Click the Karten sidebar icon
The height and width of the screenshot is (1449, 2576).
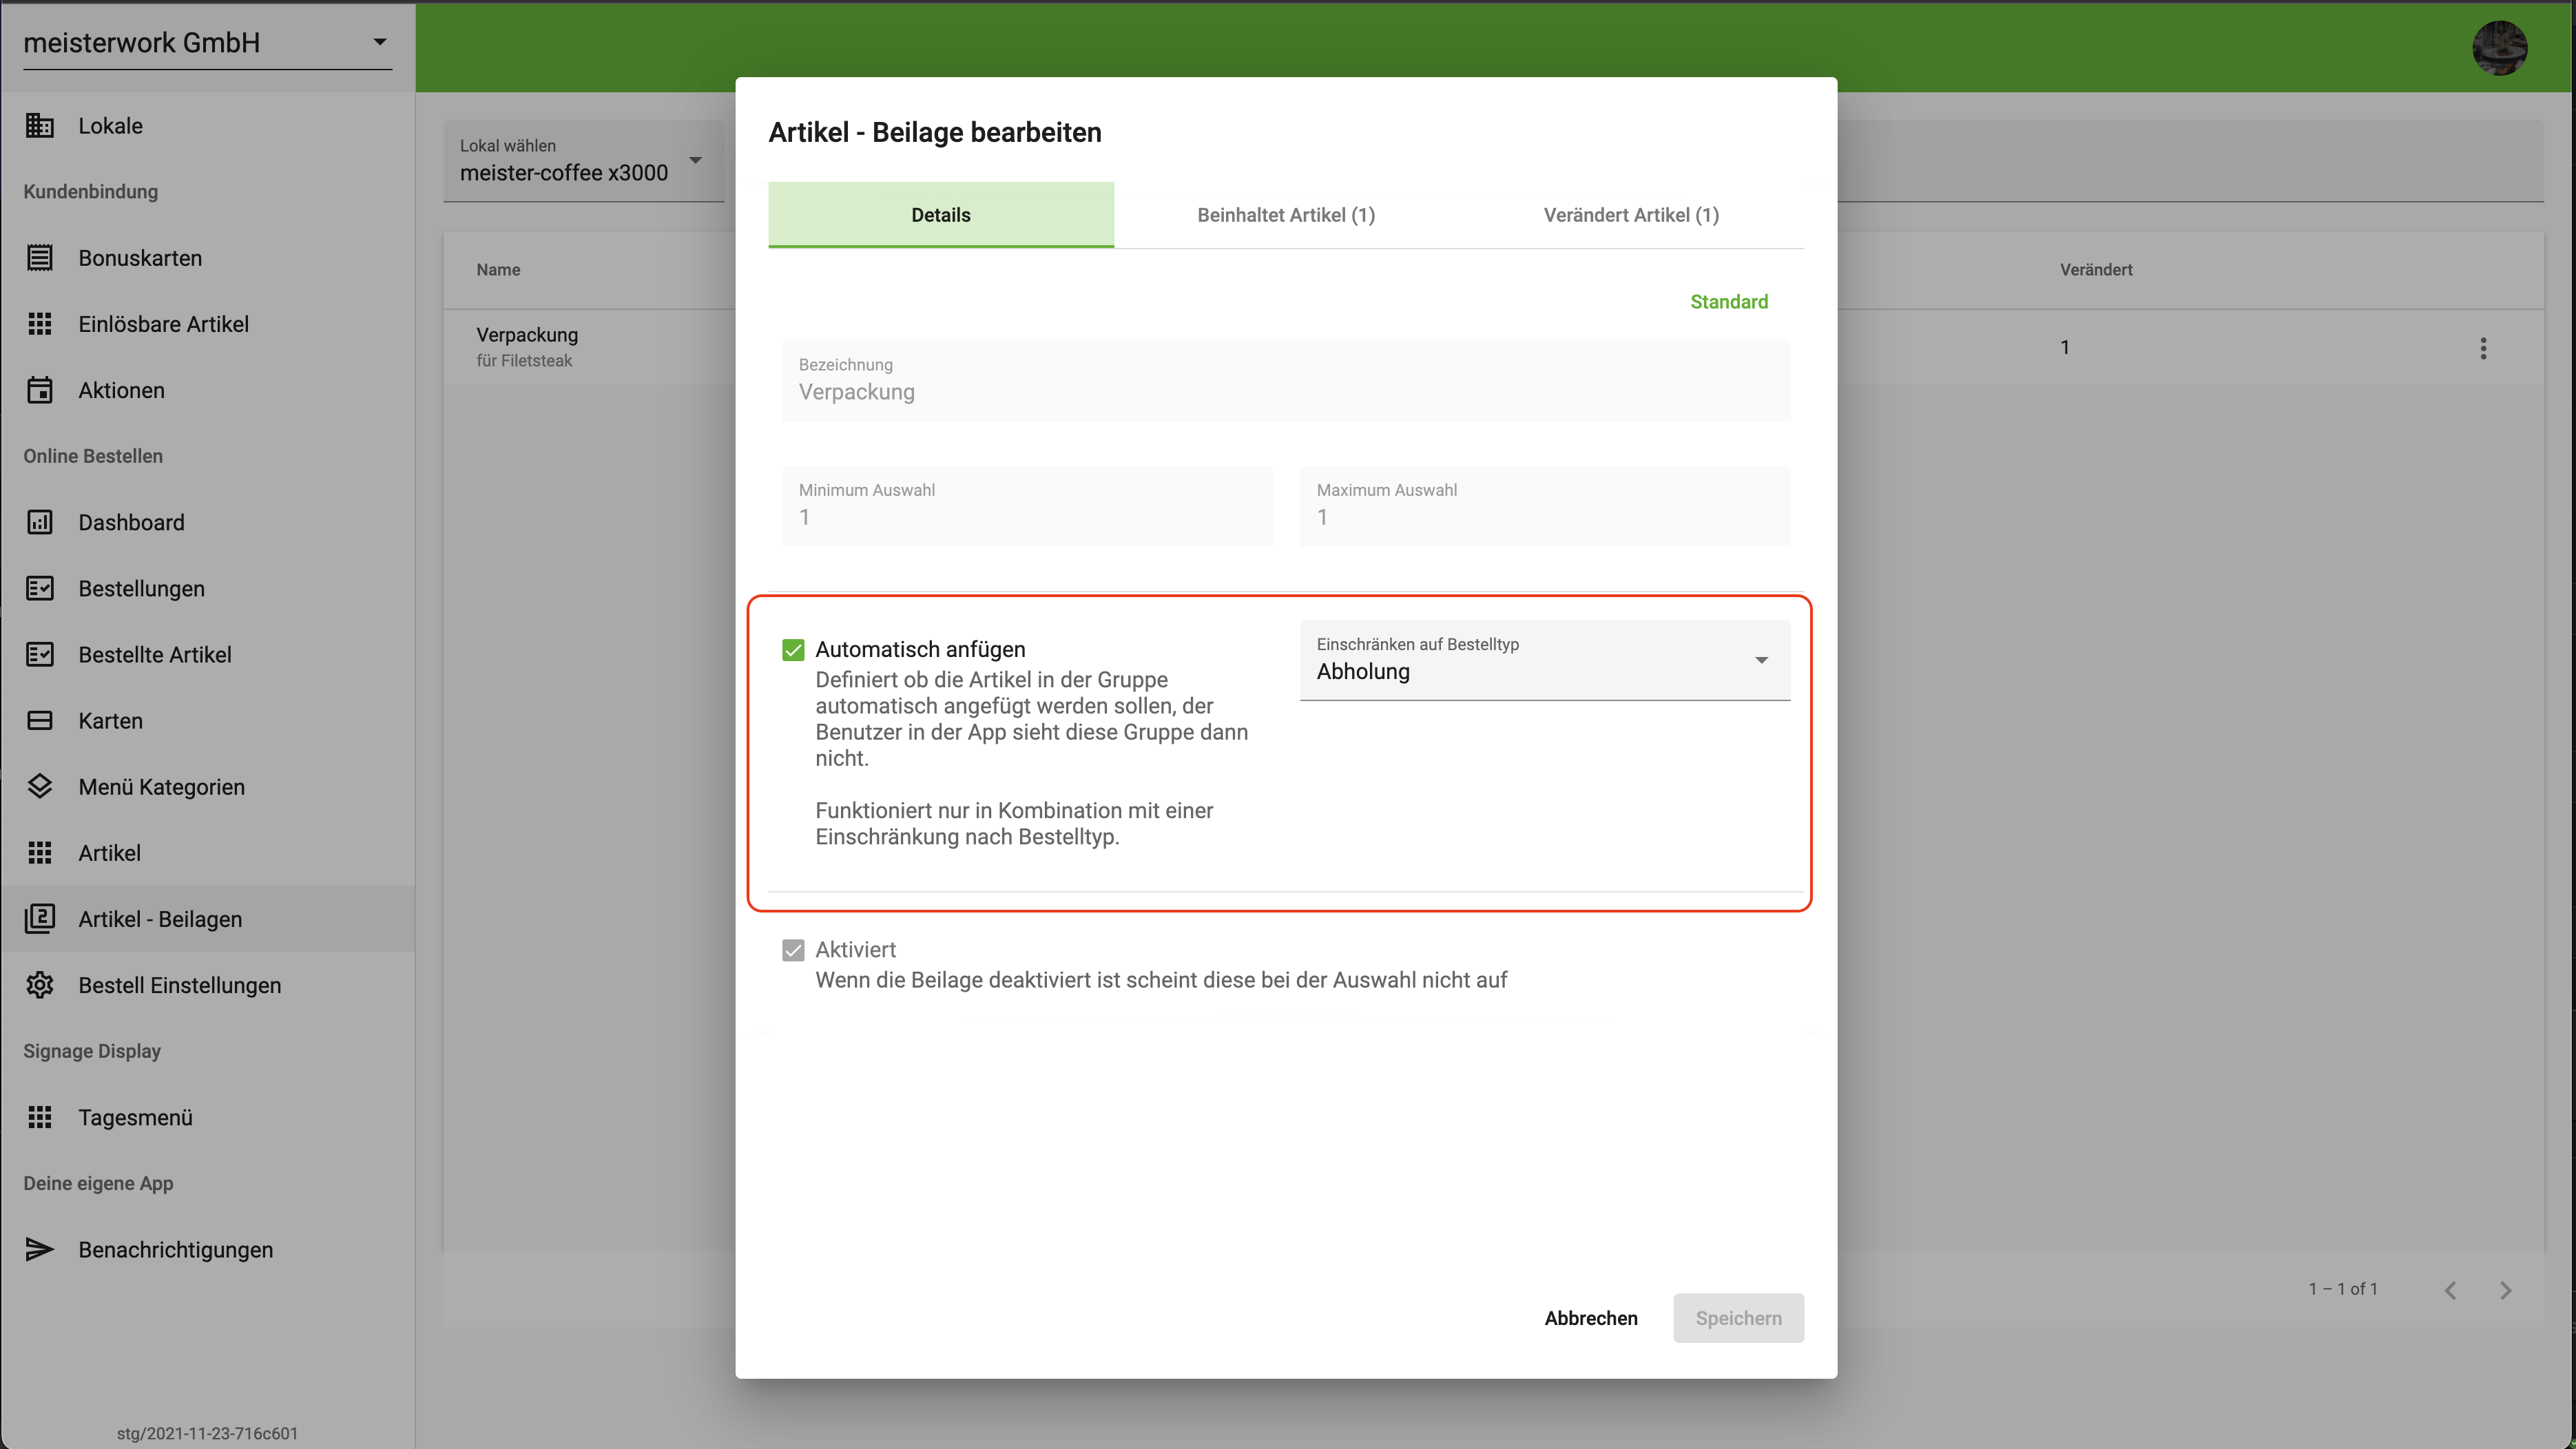point(40,720)
